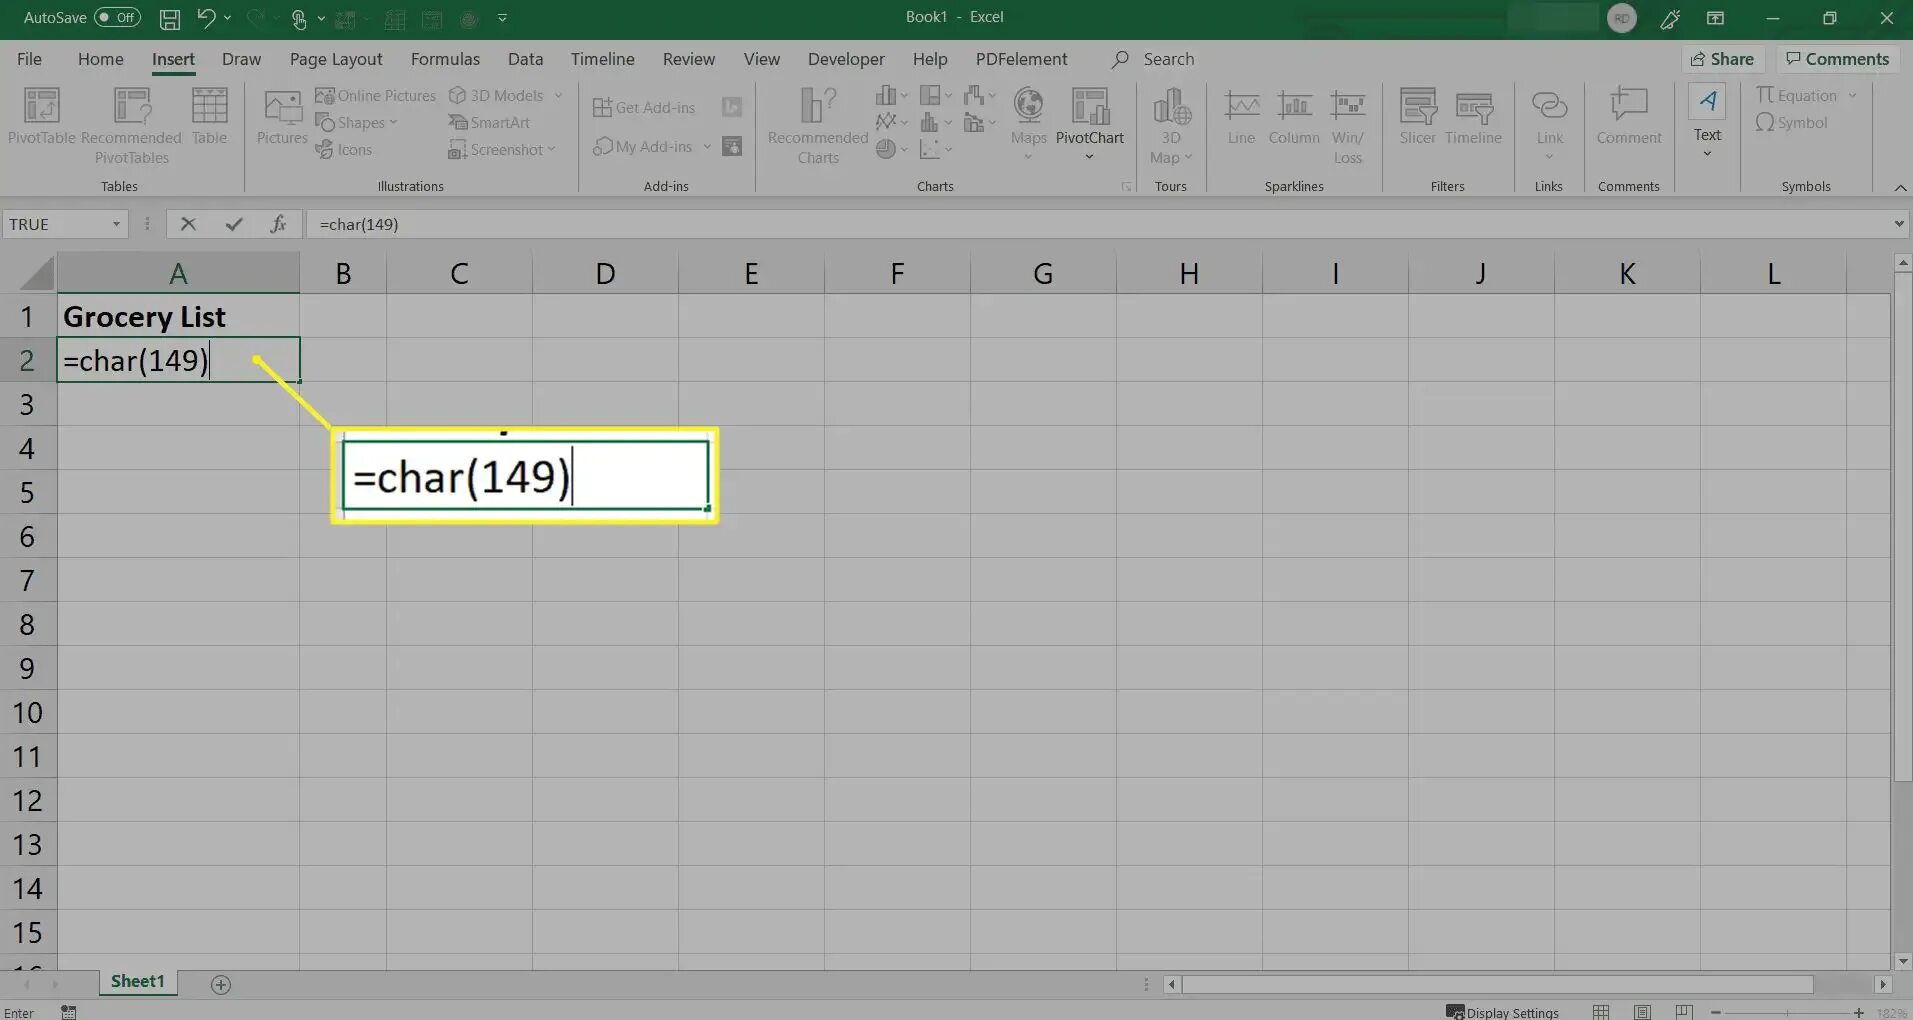
Task: Open the Review tab
Action: click(x=689, y=59)
